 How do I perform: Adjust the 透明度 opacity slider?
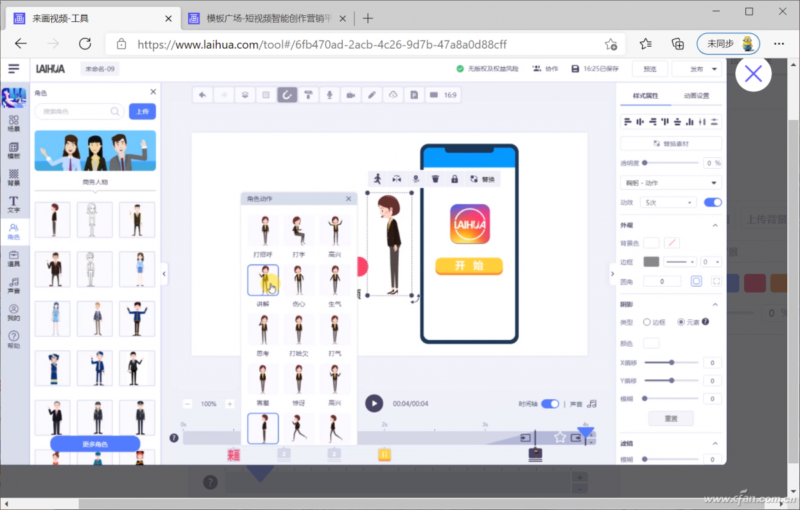click(645, 162)
